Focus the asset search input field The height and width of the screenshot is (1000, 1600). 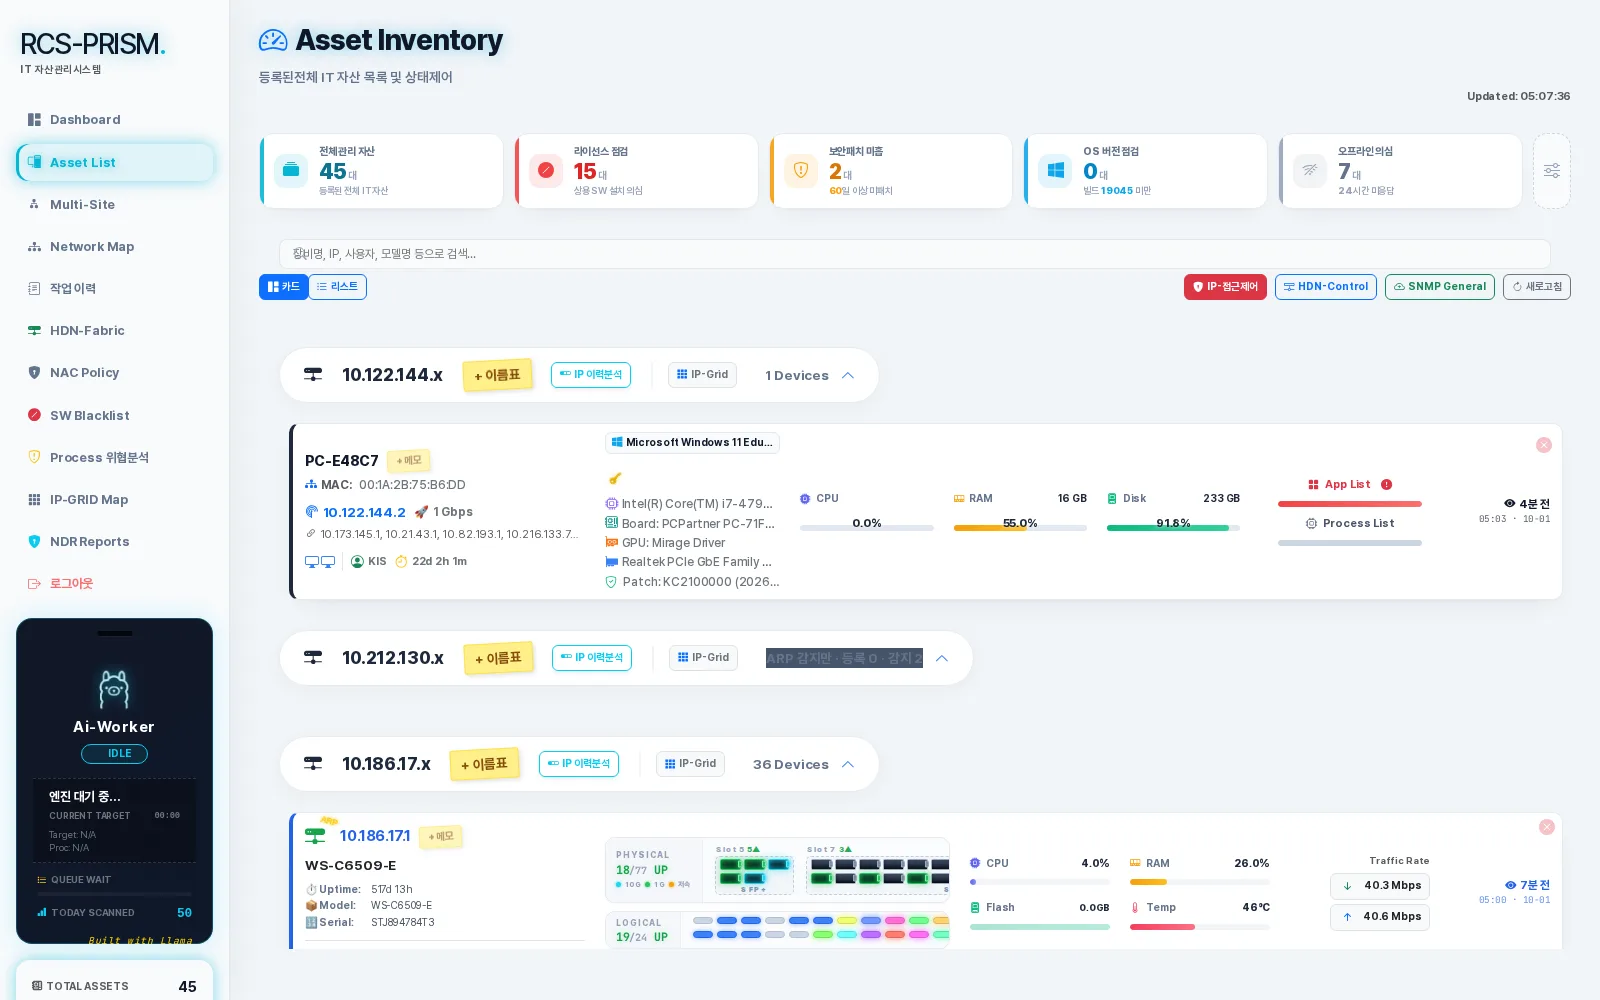point(915,254)
